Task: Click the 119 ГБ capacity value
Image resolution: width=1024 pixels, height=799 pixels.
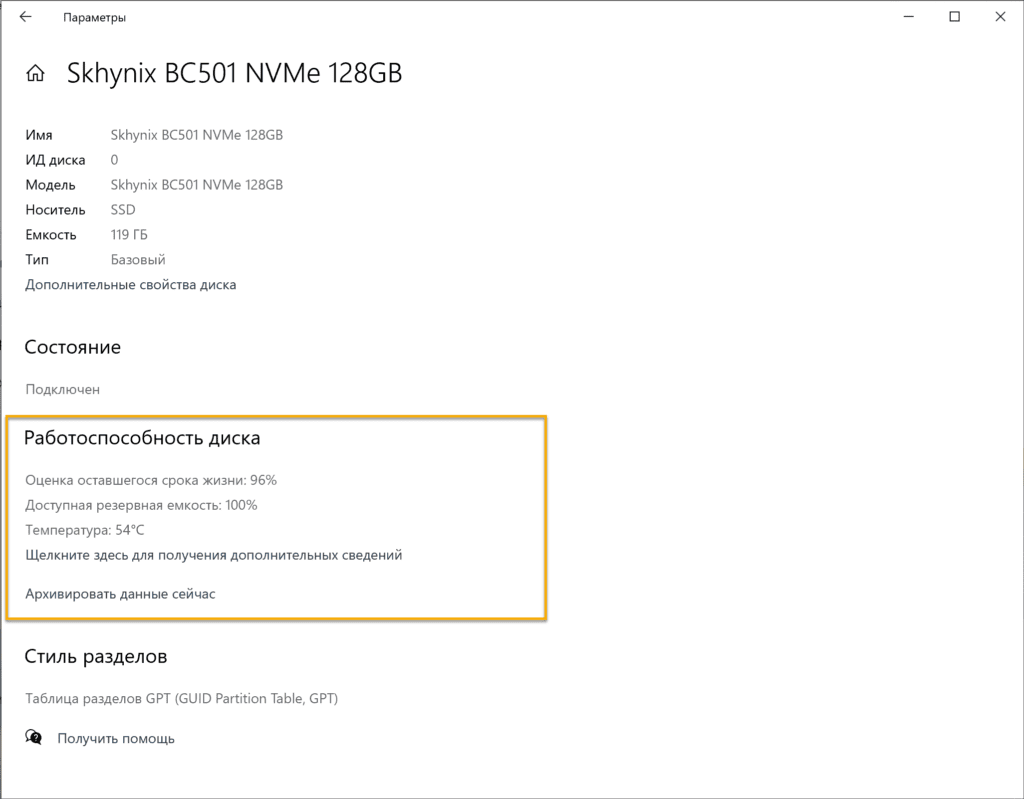Action: point(129,235)
